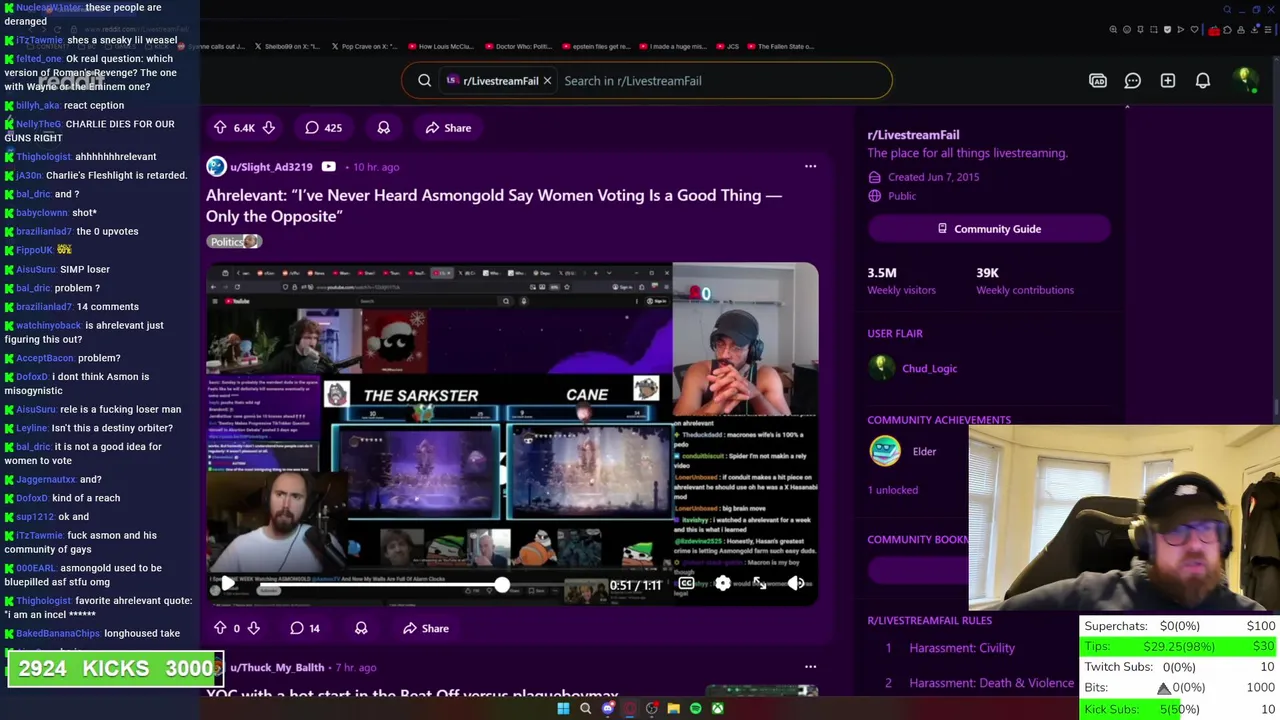Open u/Thuck_My_Ballth's profile
1280x720 pixels.
click(277, 667)
